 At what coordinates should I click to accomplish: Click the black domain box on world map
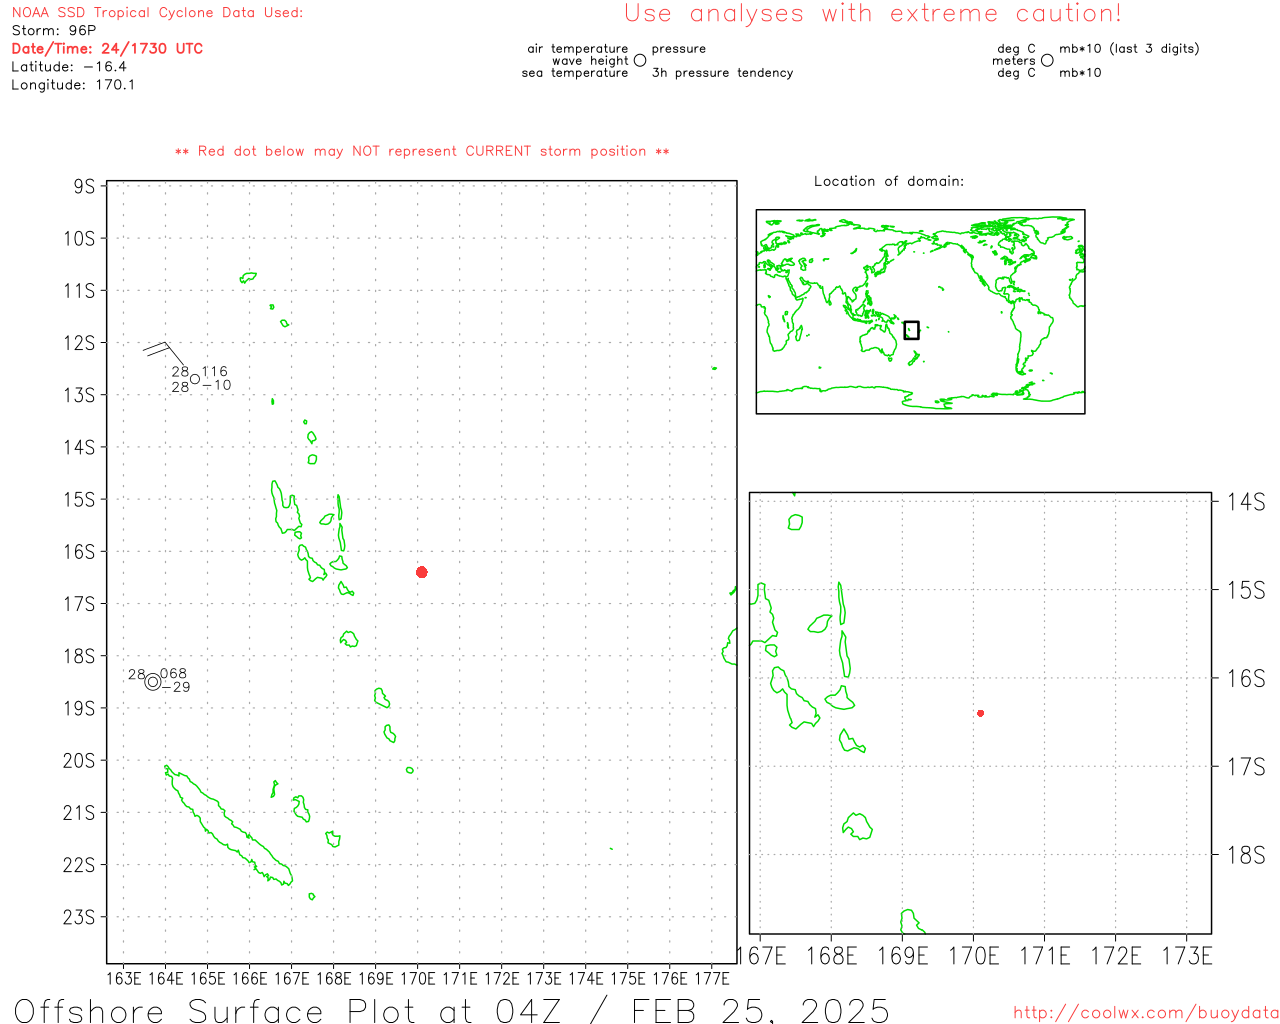tap(911, 330)
